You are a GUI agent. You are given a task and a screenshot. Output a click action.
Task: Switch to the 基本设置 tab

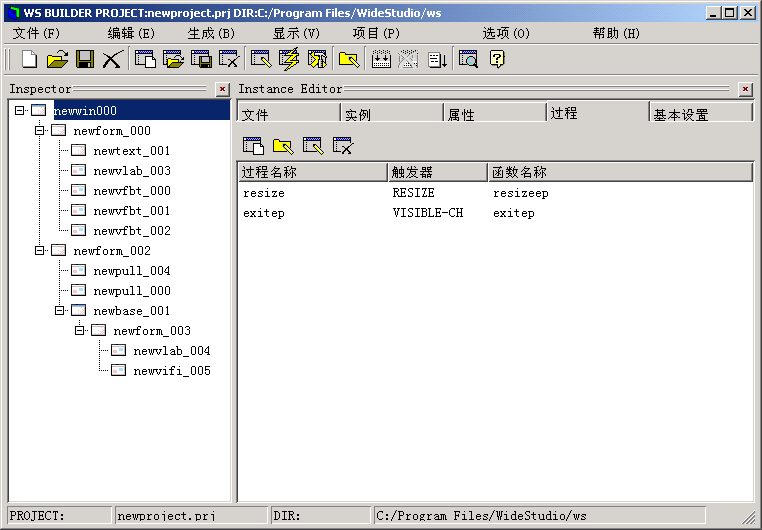pos(701,114)
